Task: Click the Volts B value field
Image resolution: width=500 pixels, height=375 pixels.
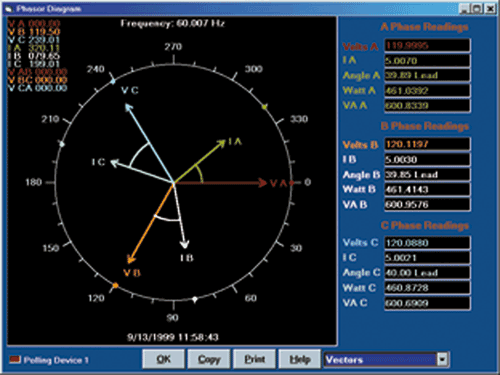Action: click(x=427, y=144)
